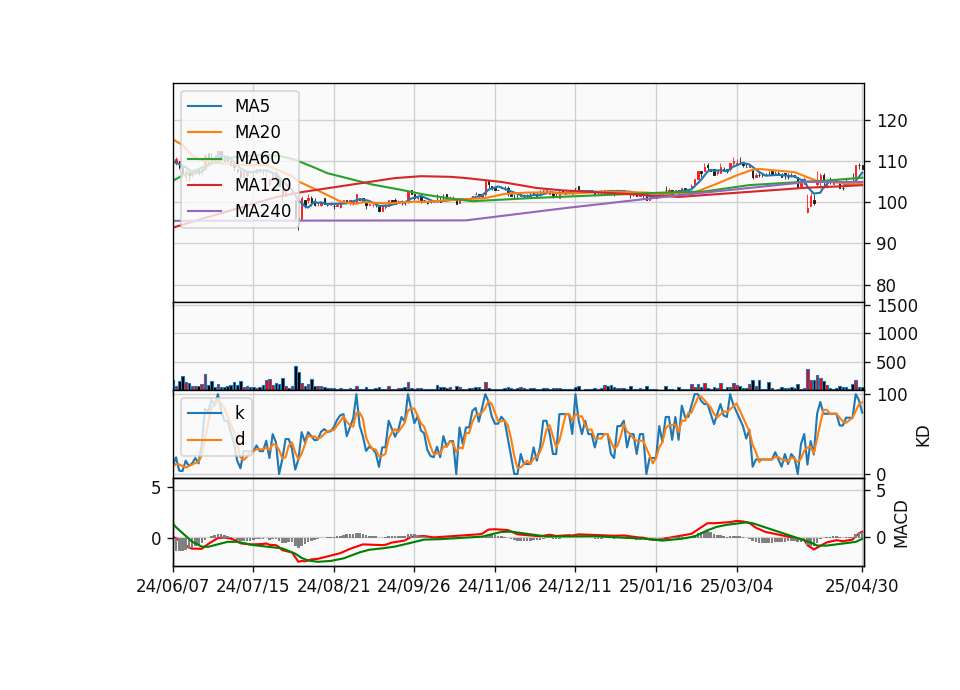Screen dimensions: 960x690
Task: Click the 25/03/04 date label
Action: (737, 586)
